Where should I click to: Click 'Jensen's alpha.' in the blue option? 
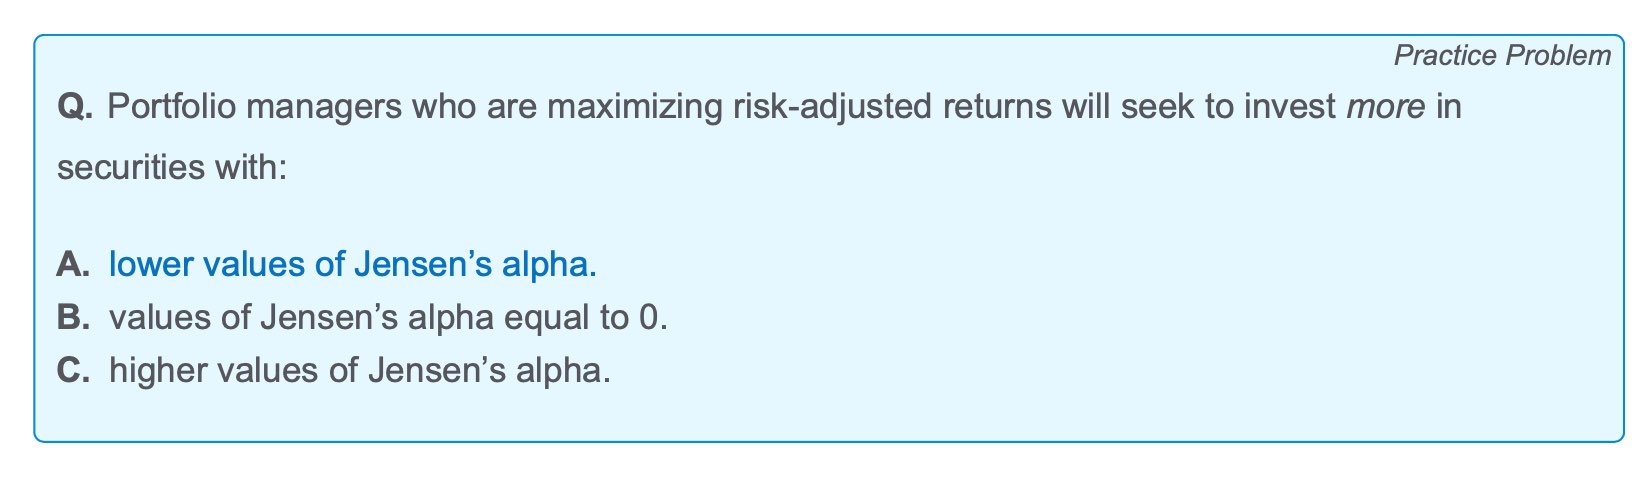coord(477,265)
